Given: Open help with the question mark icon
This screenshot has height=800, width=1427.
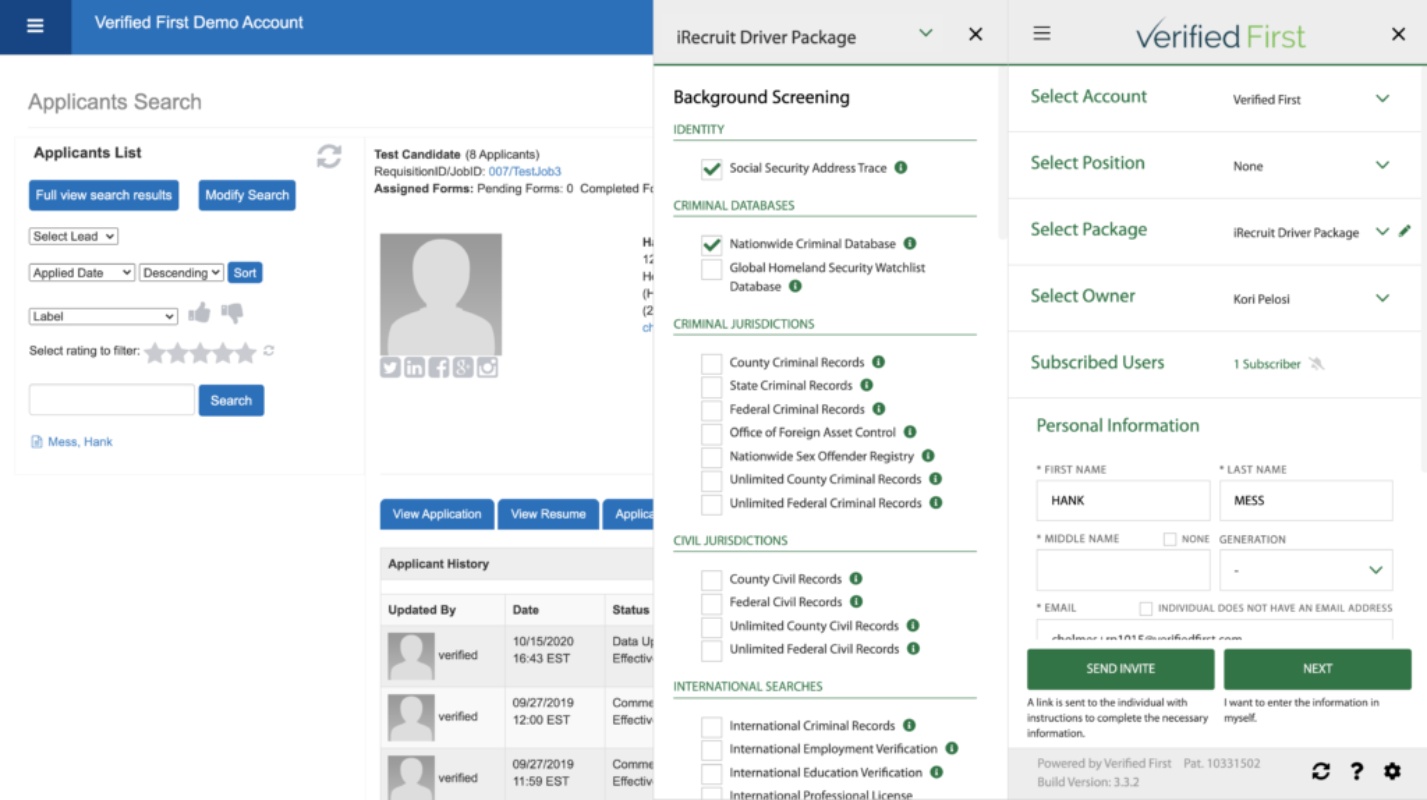Looking at the screenshot, I should pyautogui.click(x=1357, y=771).
